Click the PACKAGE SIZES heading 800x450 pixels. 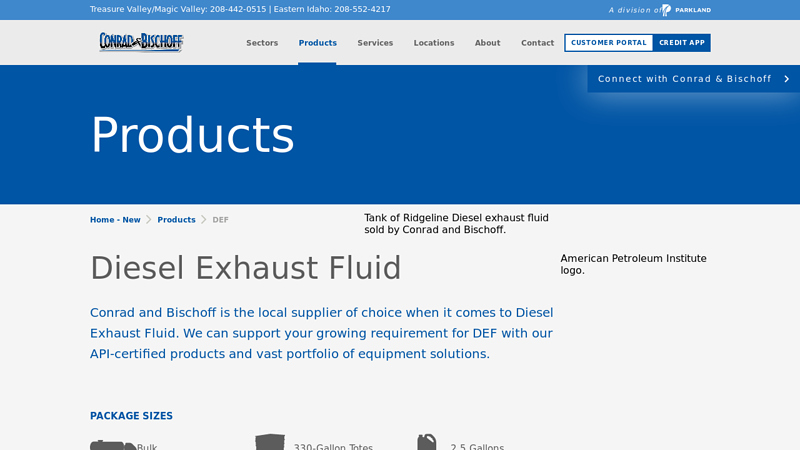coord(131,416)
